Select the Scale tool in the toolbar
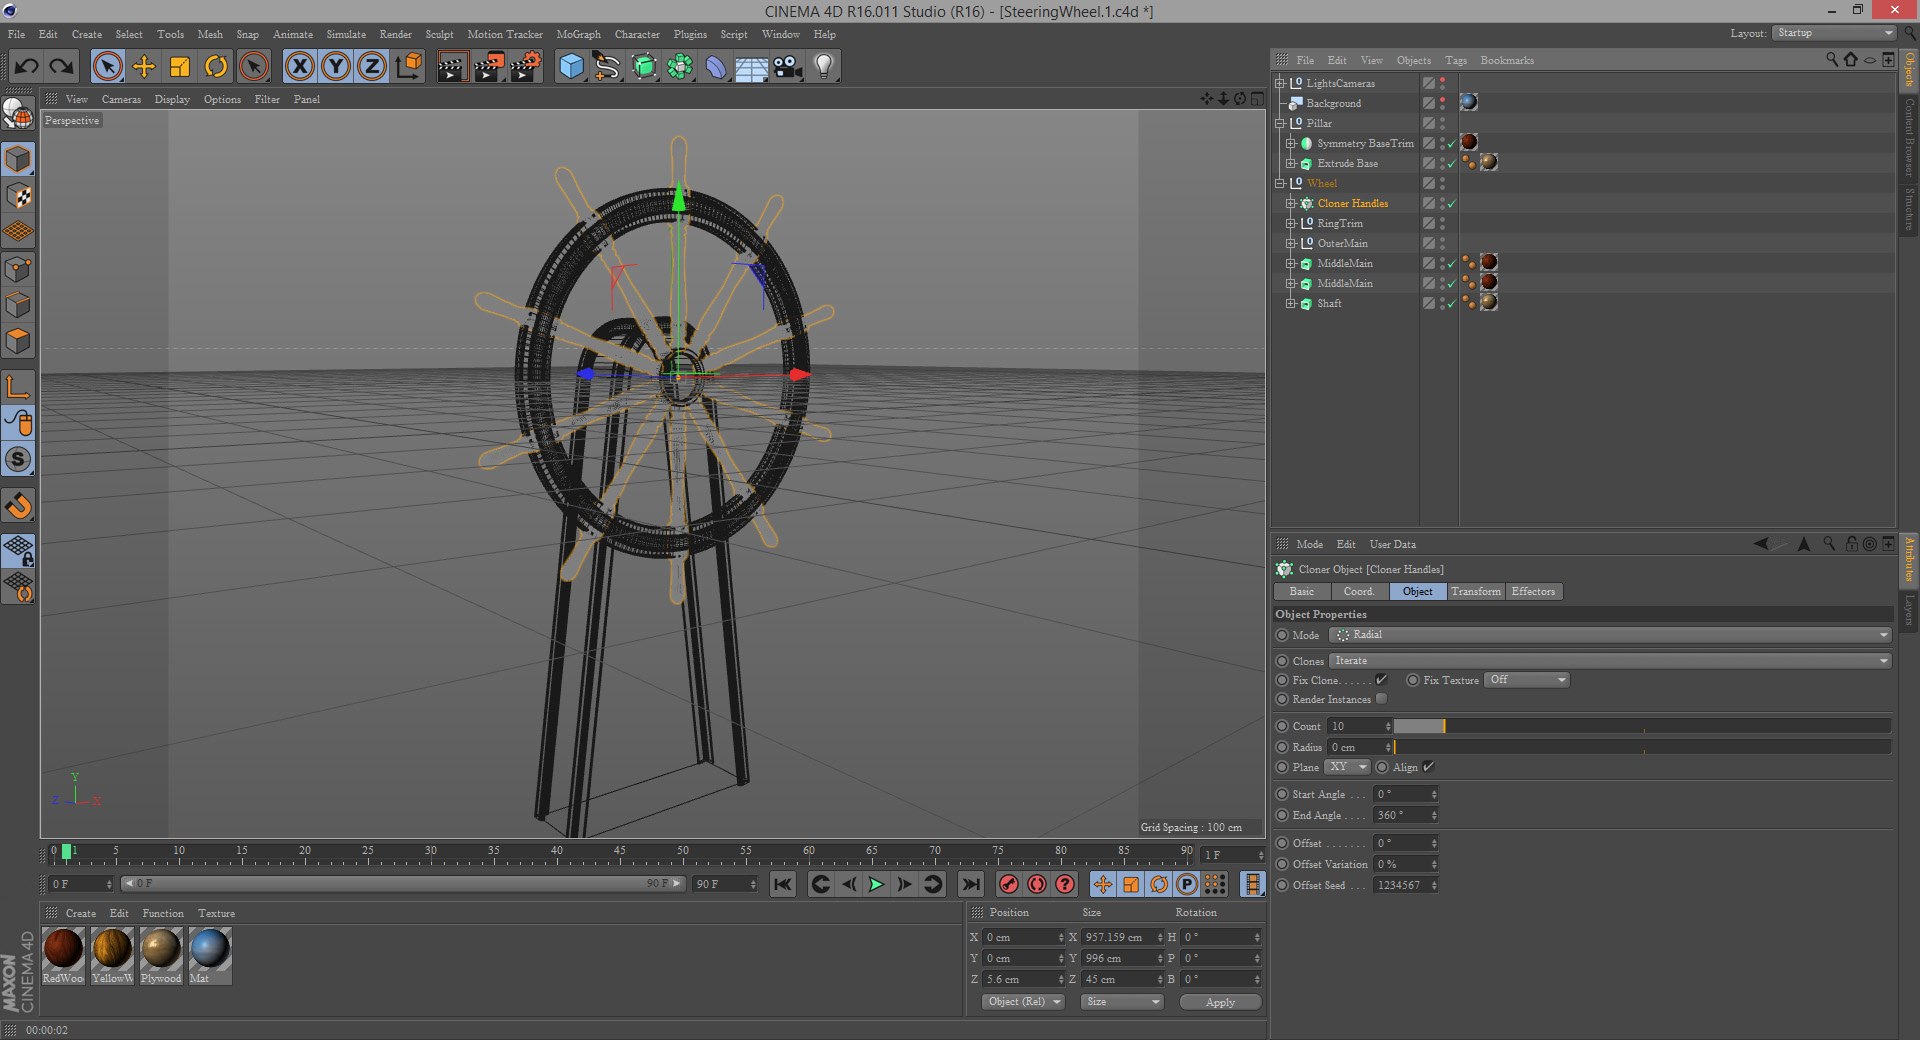 point(180,67)
